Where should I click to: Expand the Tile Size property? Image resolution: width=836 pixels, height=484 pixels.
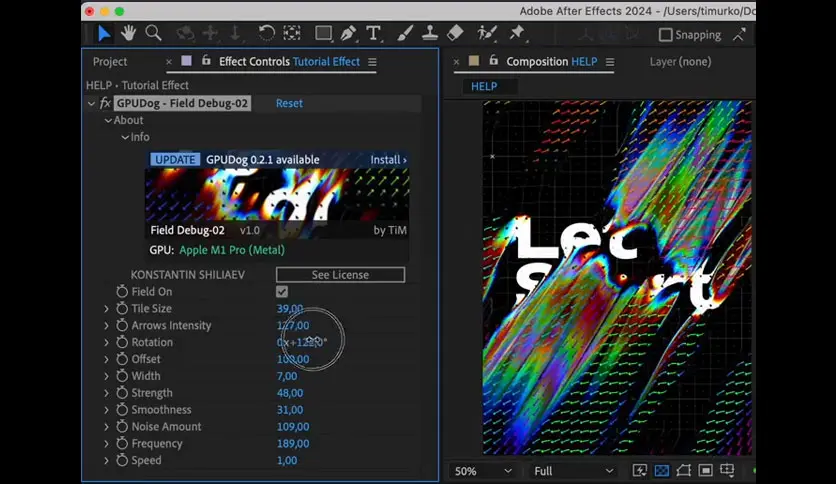click(106, 309)
